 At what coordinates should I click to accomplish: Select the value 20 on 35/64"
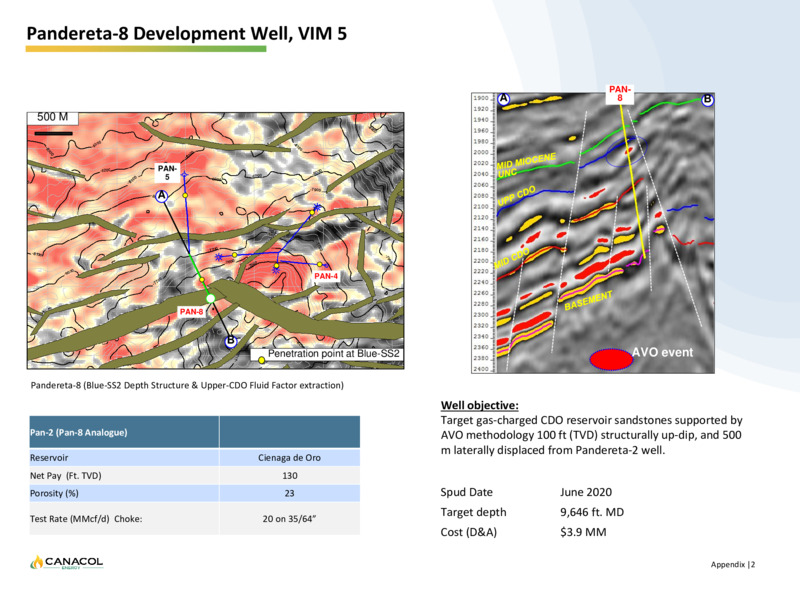[x=289, y=519]
